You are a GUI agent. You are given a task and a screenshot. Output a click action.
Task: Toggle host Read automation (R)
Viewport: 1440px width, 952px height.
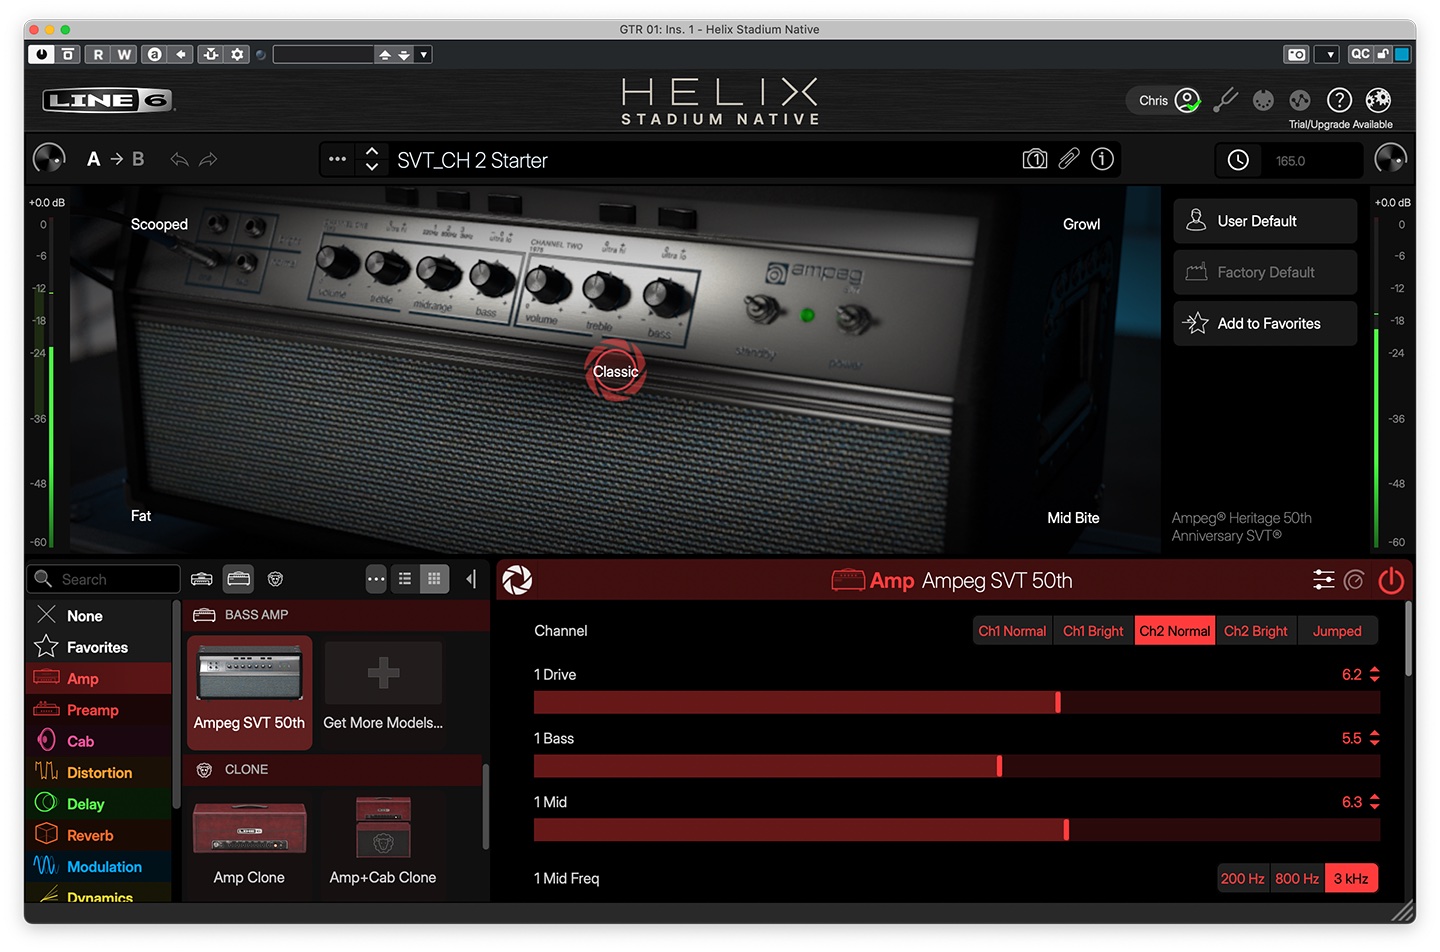coord(98,54)
